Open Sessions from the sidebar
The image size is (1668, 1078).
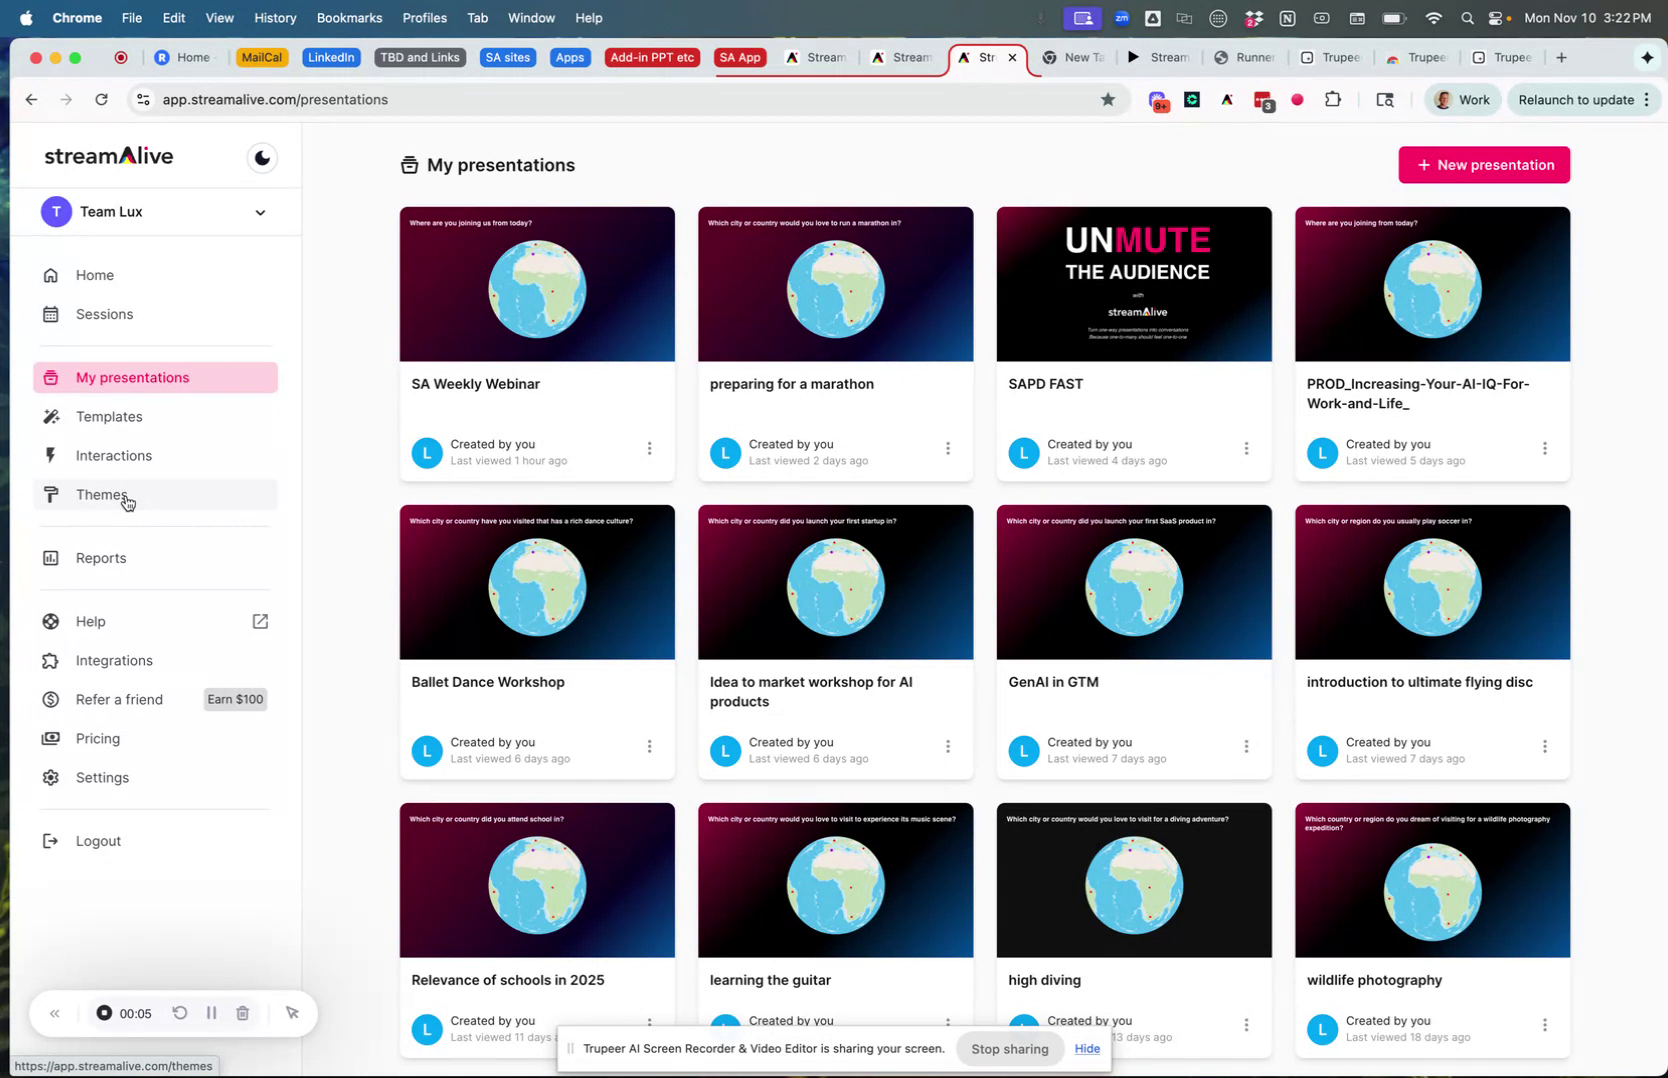(x=104, y=314)
